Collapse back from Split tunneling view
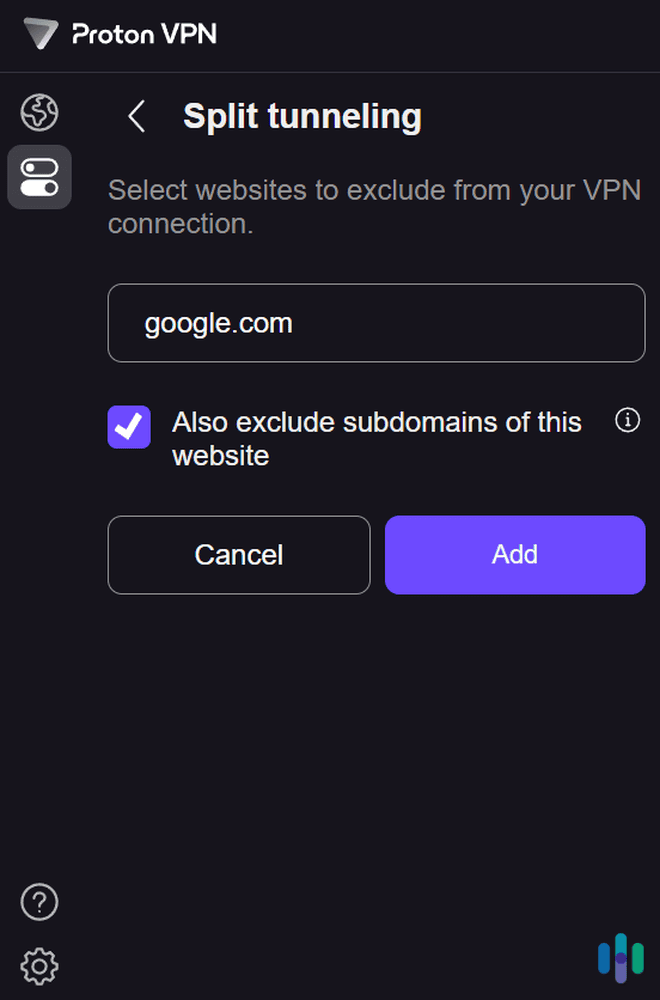 136,116
